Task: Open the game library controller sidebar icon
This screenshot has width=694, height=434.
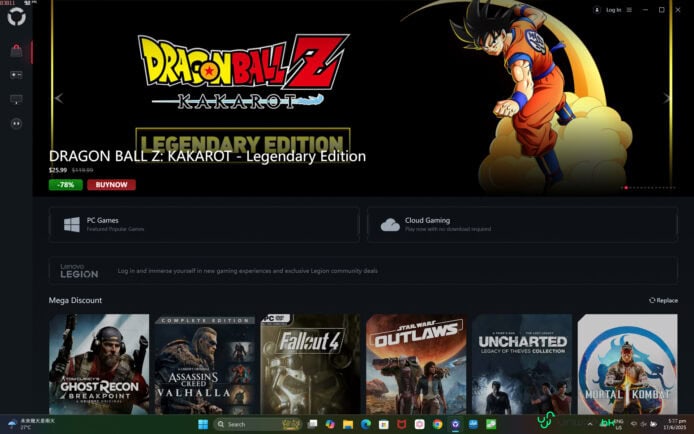Action: 16,75
